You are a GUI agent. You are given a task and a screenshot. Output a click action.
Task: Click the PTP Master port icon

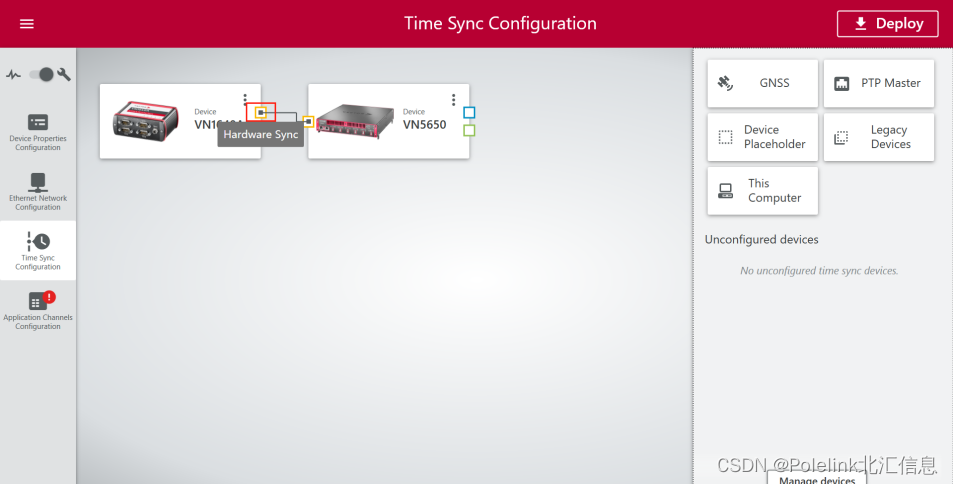[841, 83]
